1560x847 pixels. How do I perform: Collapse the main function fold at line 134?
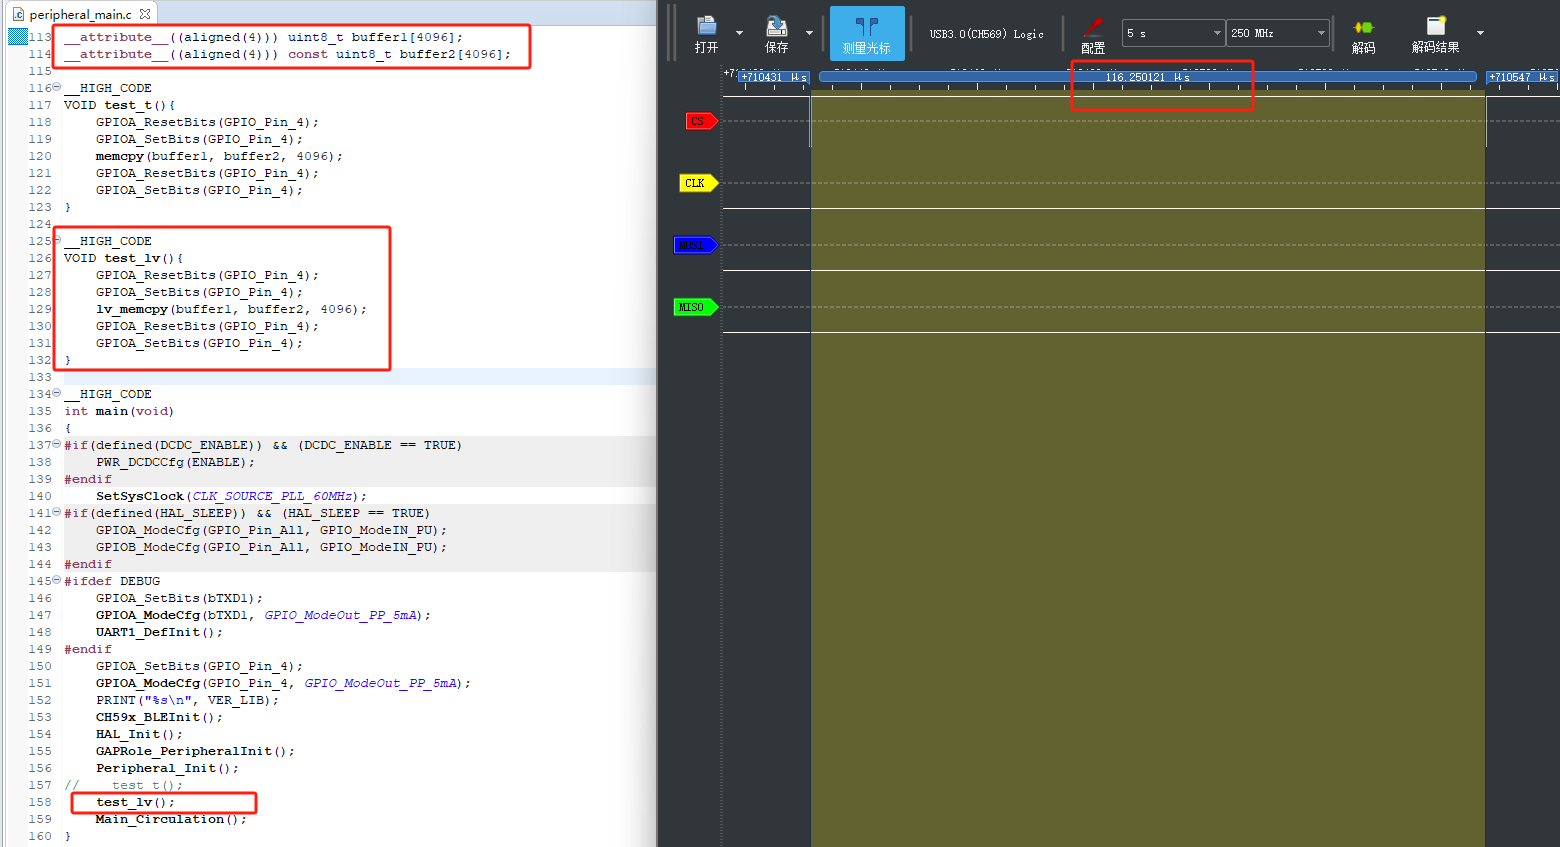[57, 393]
